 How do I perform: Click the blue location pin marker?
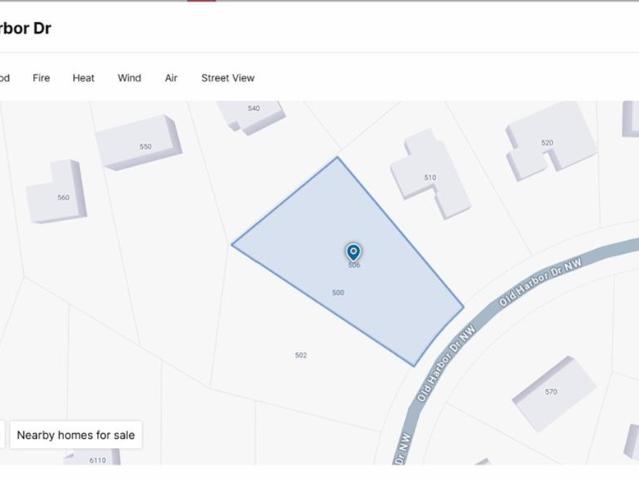click(x=353, y=251)
